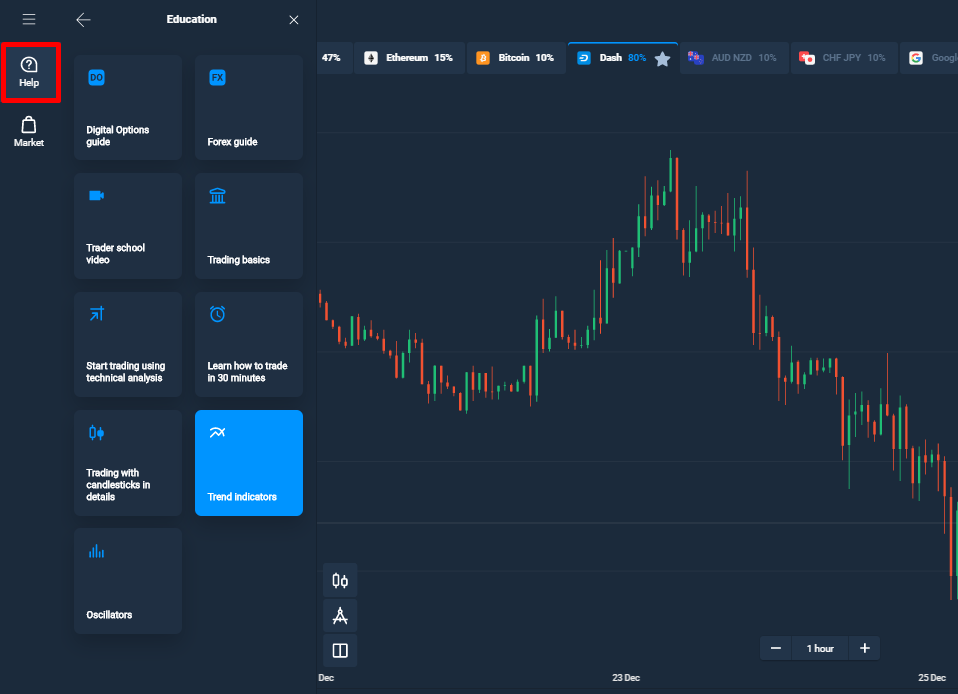Switch to the Ethereum 15% tab
Screen dimensions: 958x694
point(410,58)
